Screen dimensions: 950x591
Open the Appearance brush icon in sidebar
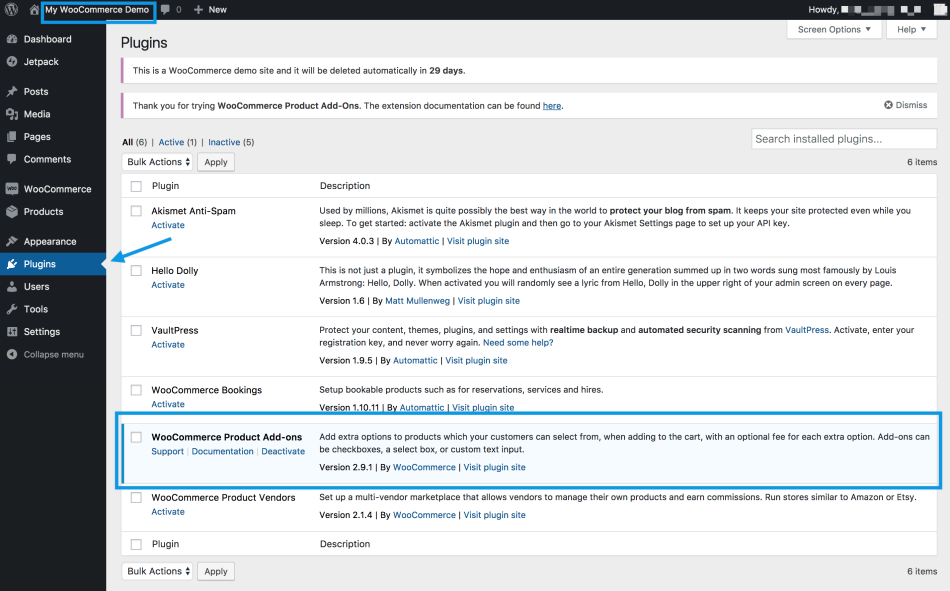click(x=12, y=241)
